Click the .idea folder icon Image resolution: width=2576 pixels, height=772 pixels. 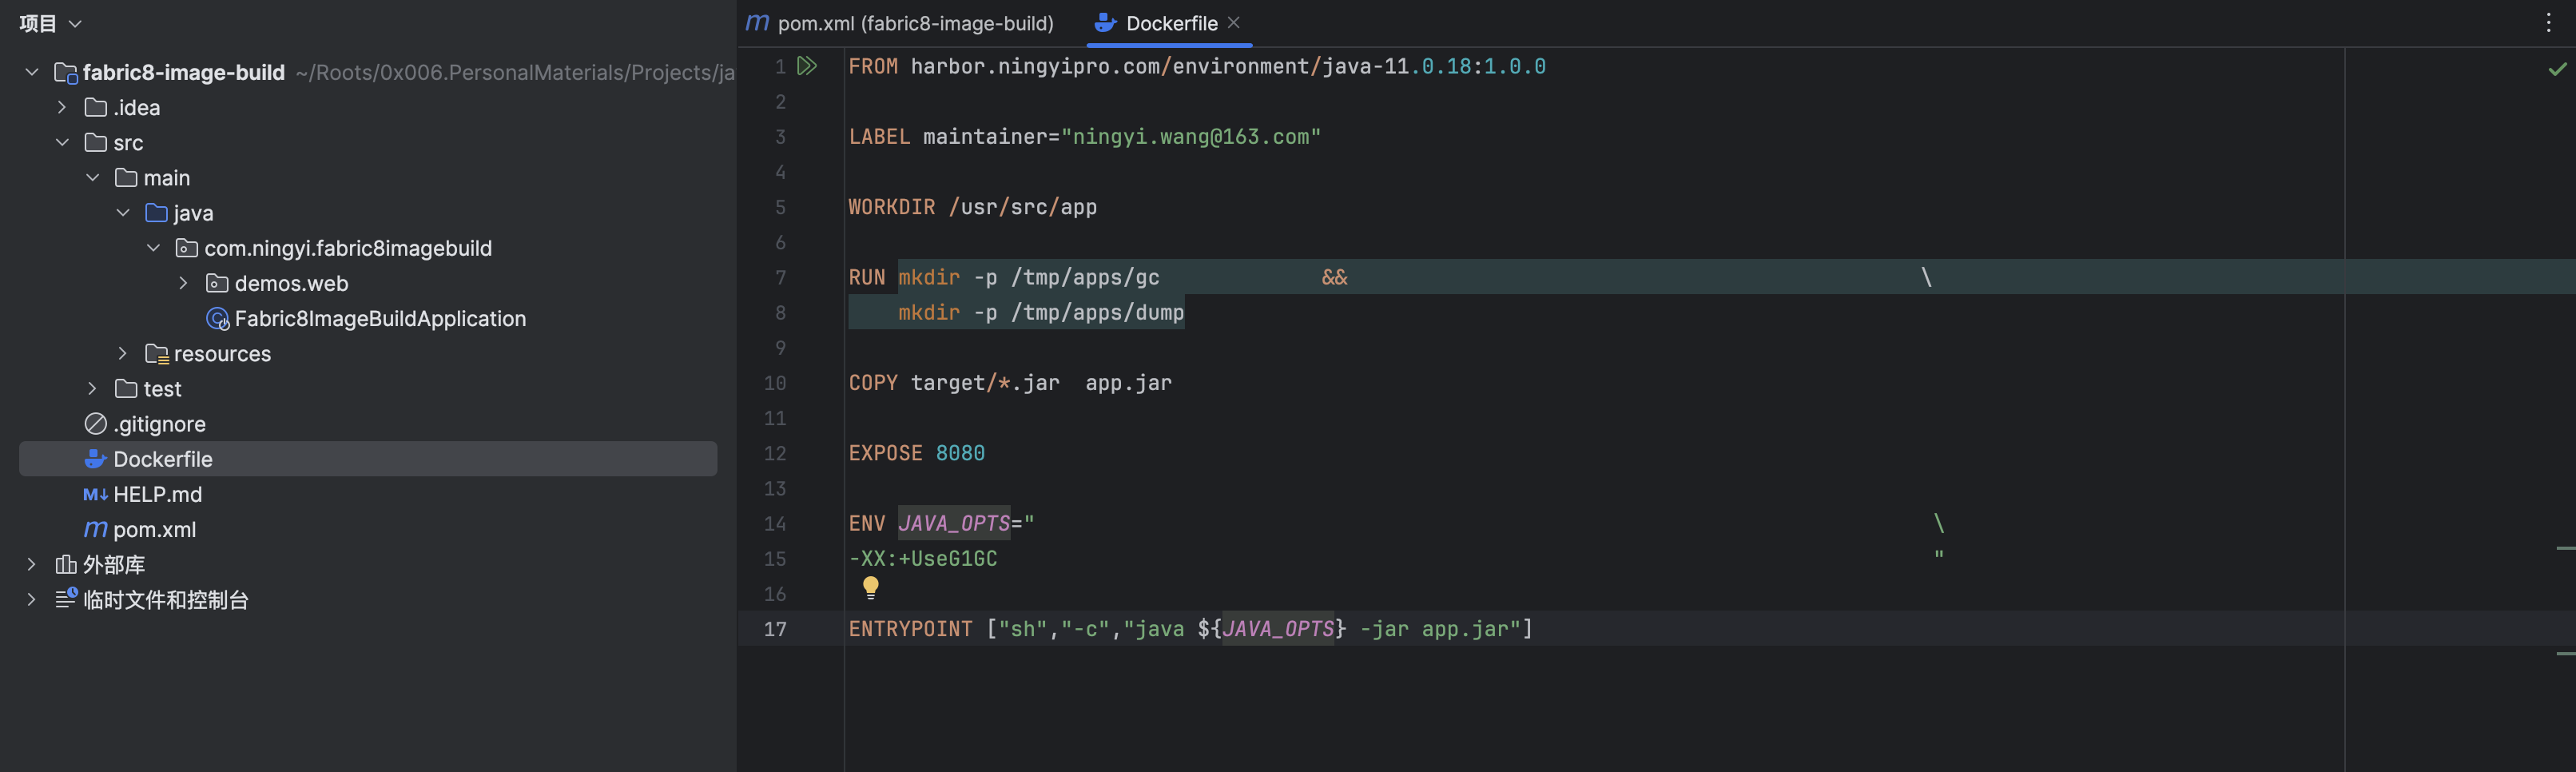[x=96, y=107]
